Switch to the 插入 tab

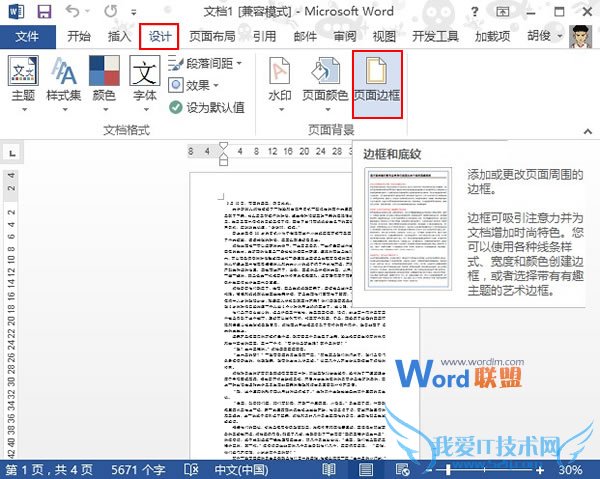pyautogui.click(x=119, y=36)
